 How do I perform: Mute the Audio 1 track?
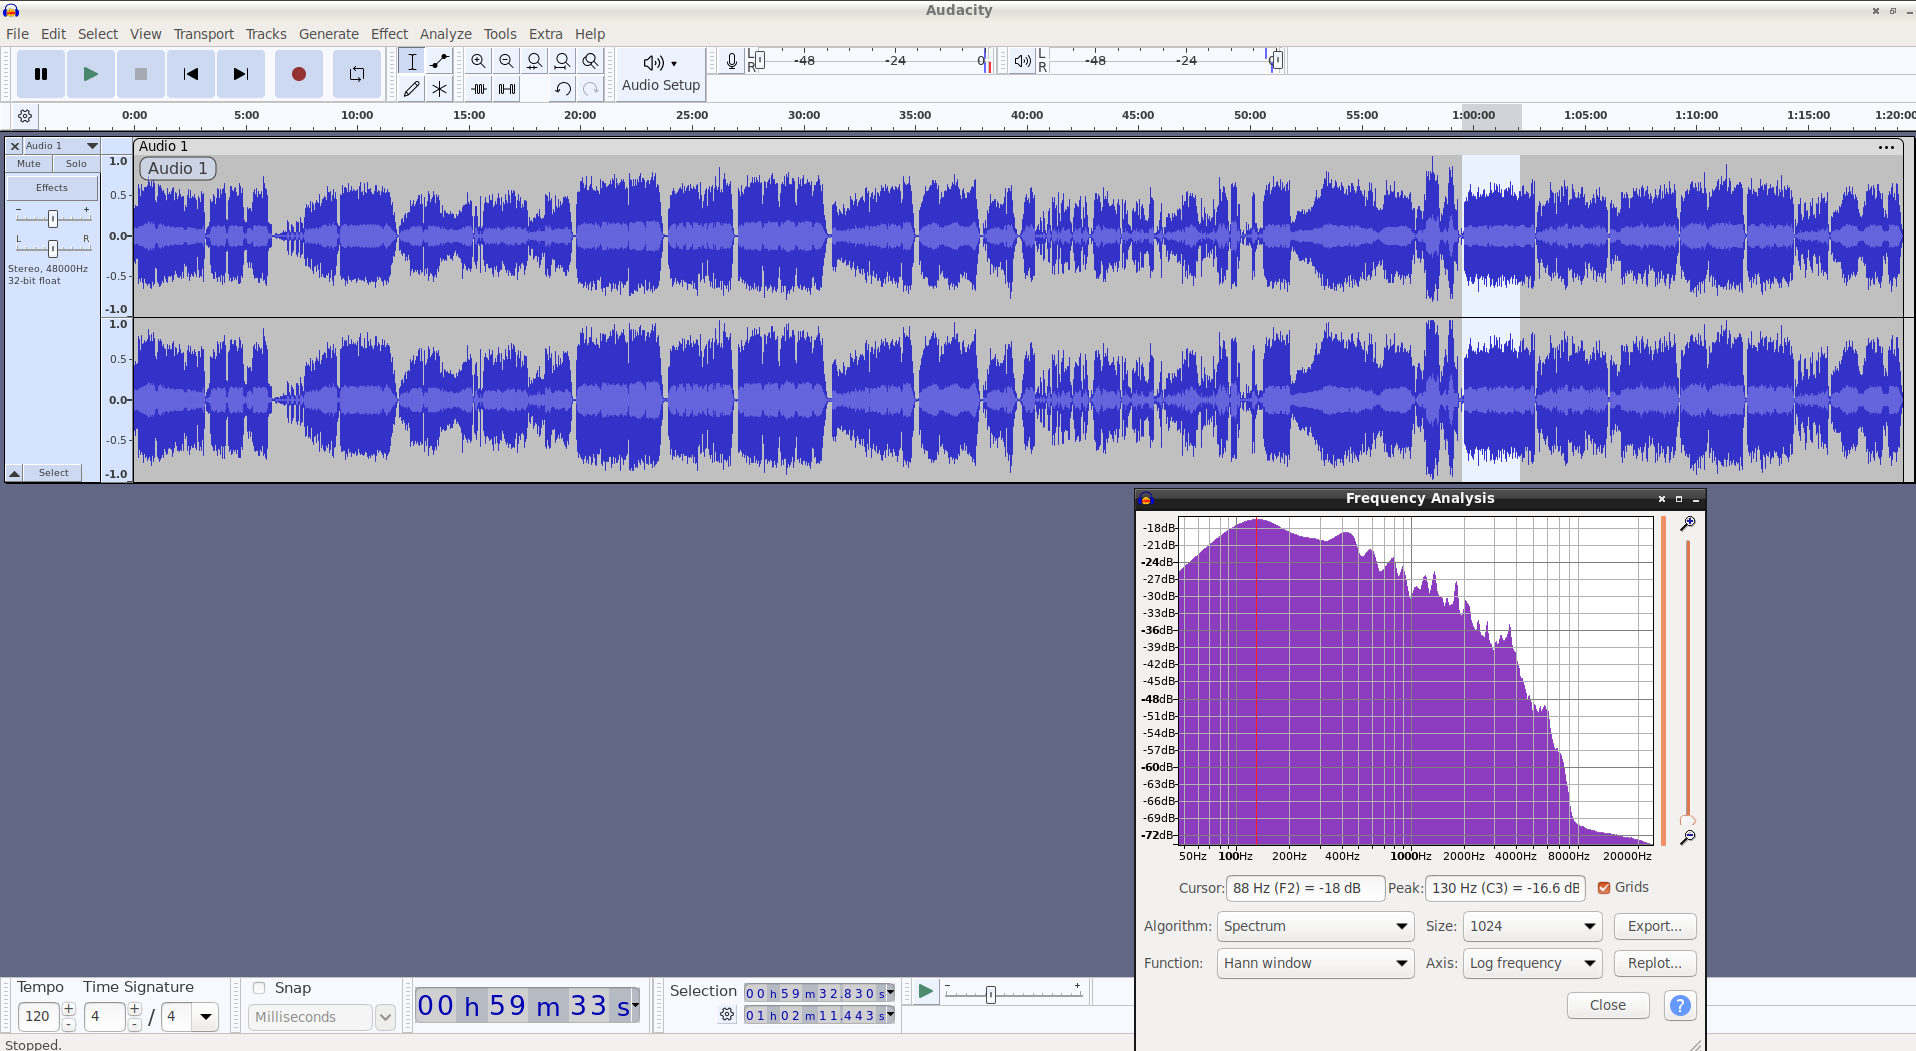click(x=29, y=164)
